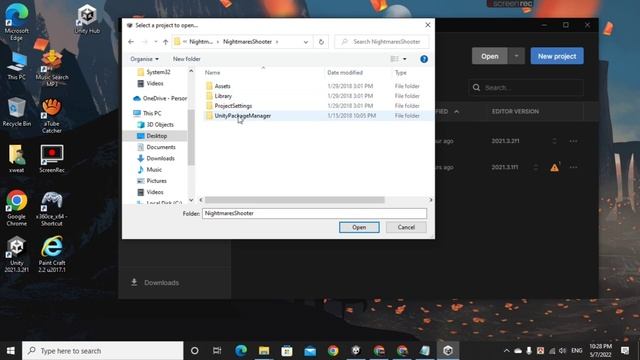The image size is (640, 360).
Task: Open File Explorer from taskbar
Action: pos(264,351)
